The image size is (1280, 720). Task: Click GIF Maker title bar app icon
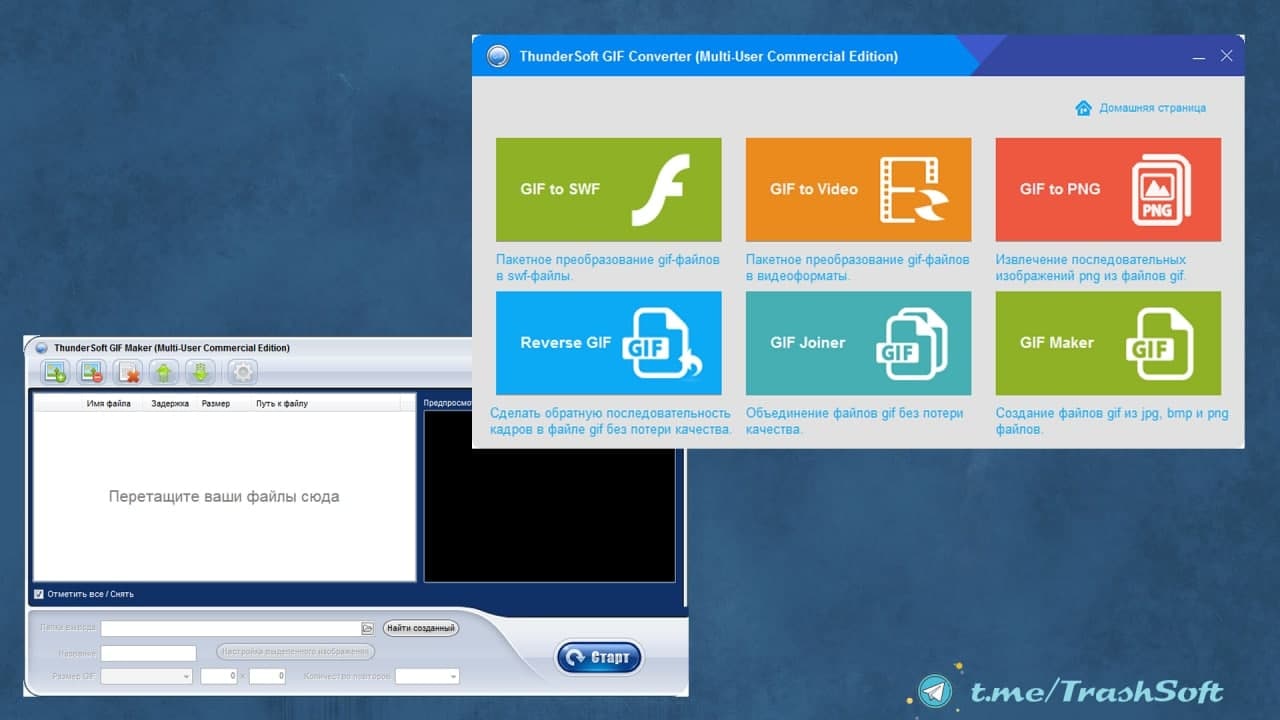click(x=41, y=348)
